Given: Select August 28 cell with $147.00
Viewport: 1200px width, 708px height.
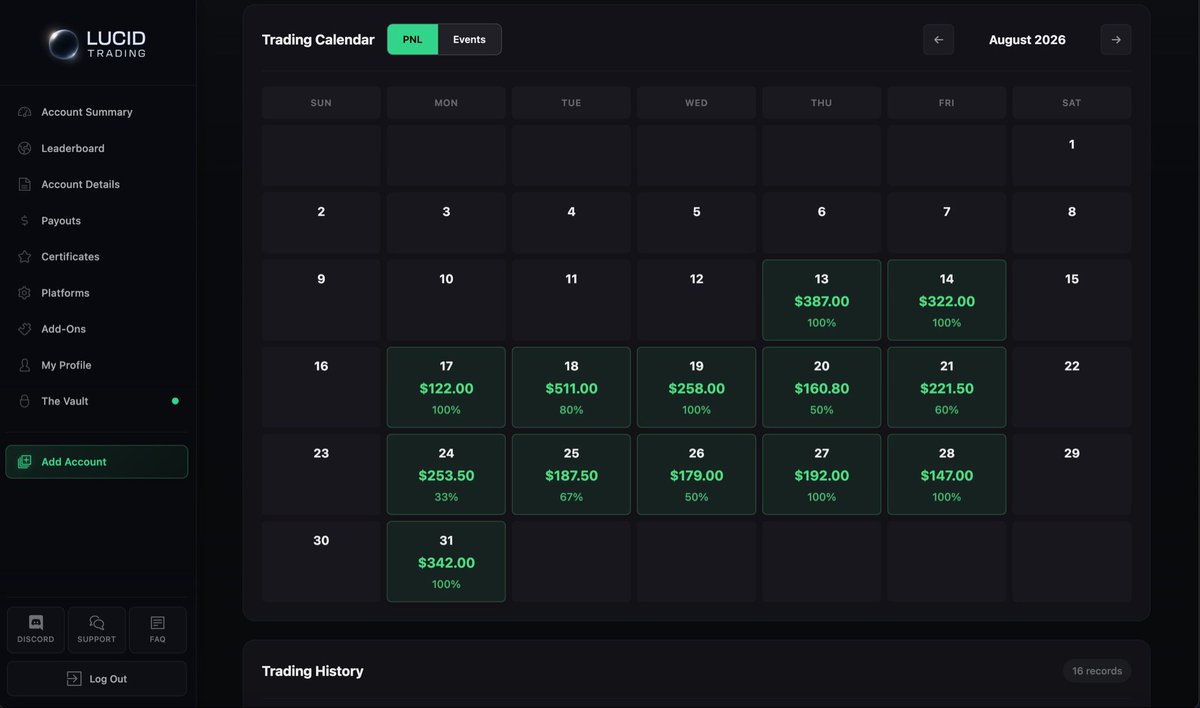Looking at the screenshot, I should tap(947, 474).
